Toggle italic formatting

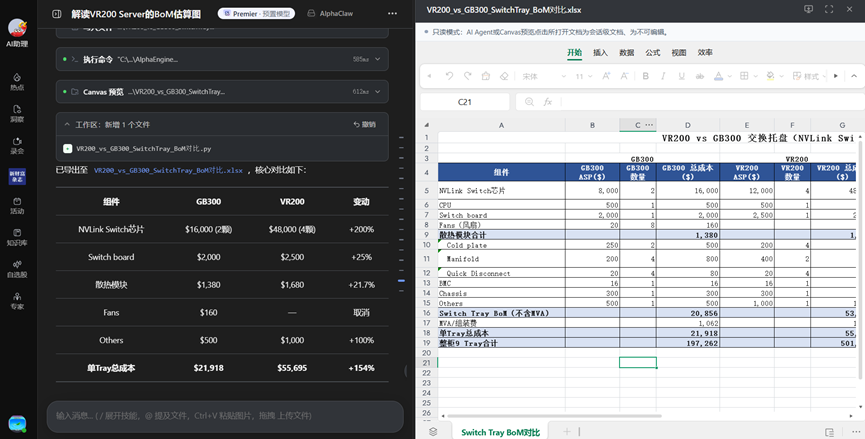pos(663,76)
